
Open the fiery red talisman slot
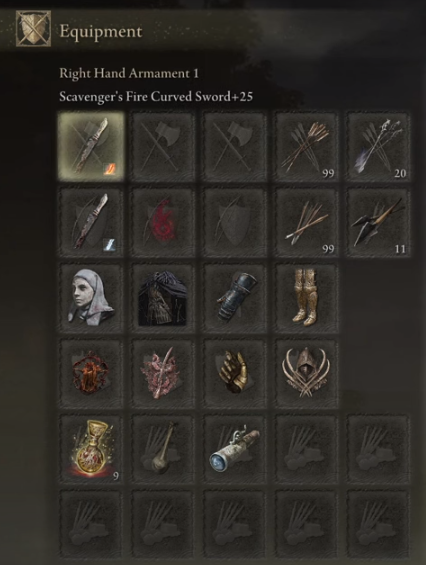click(91, 373)
